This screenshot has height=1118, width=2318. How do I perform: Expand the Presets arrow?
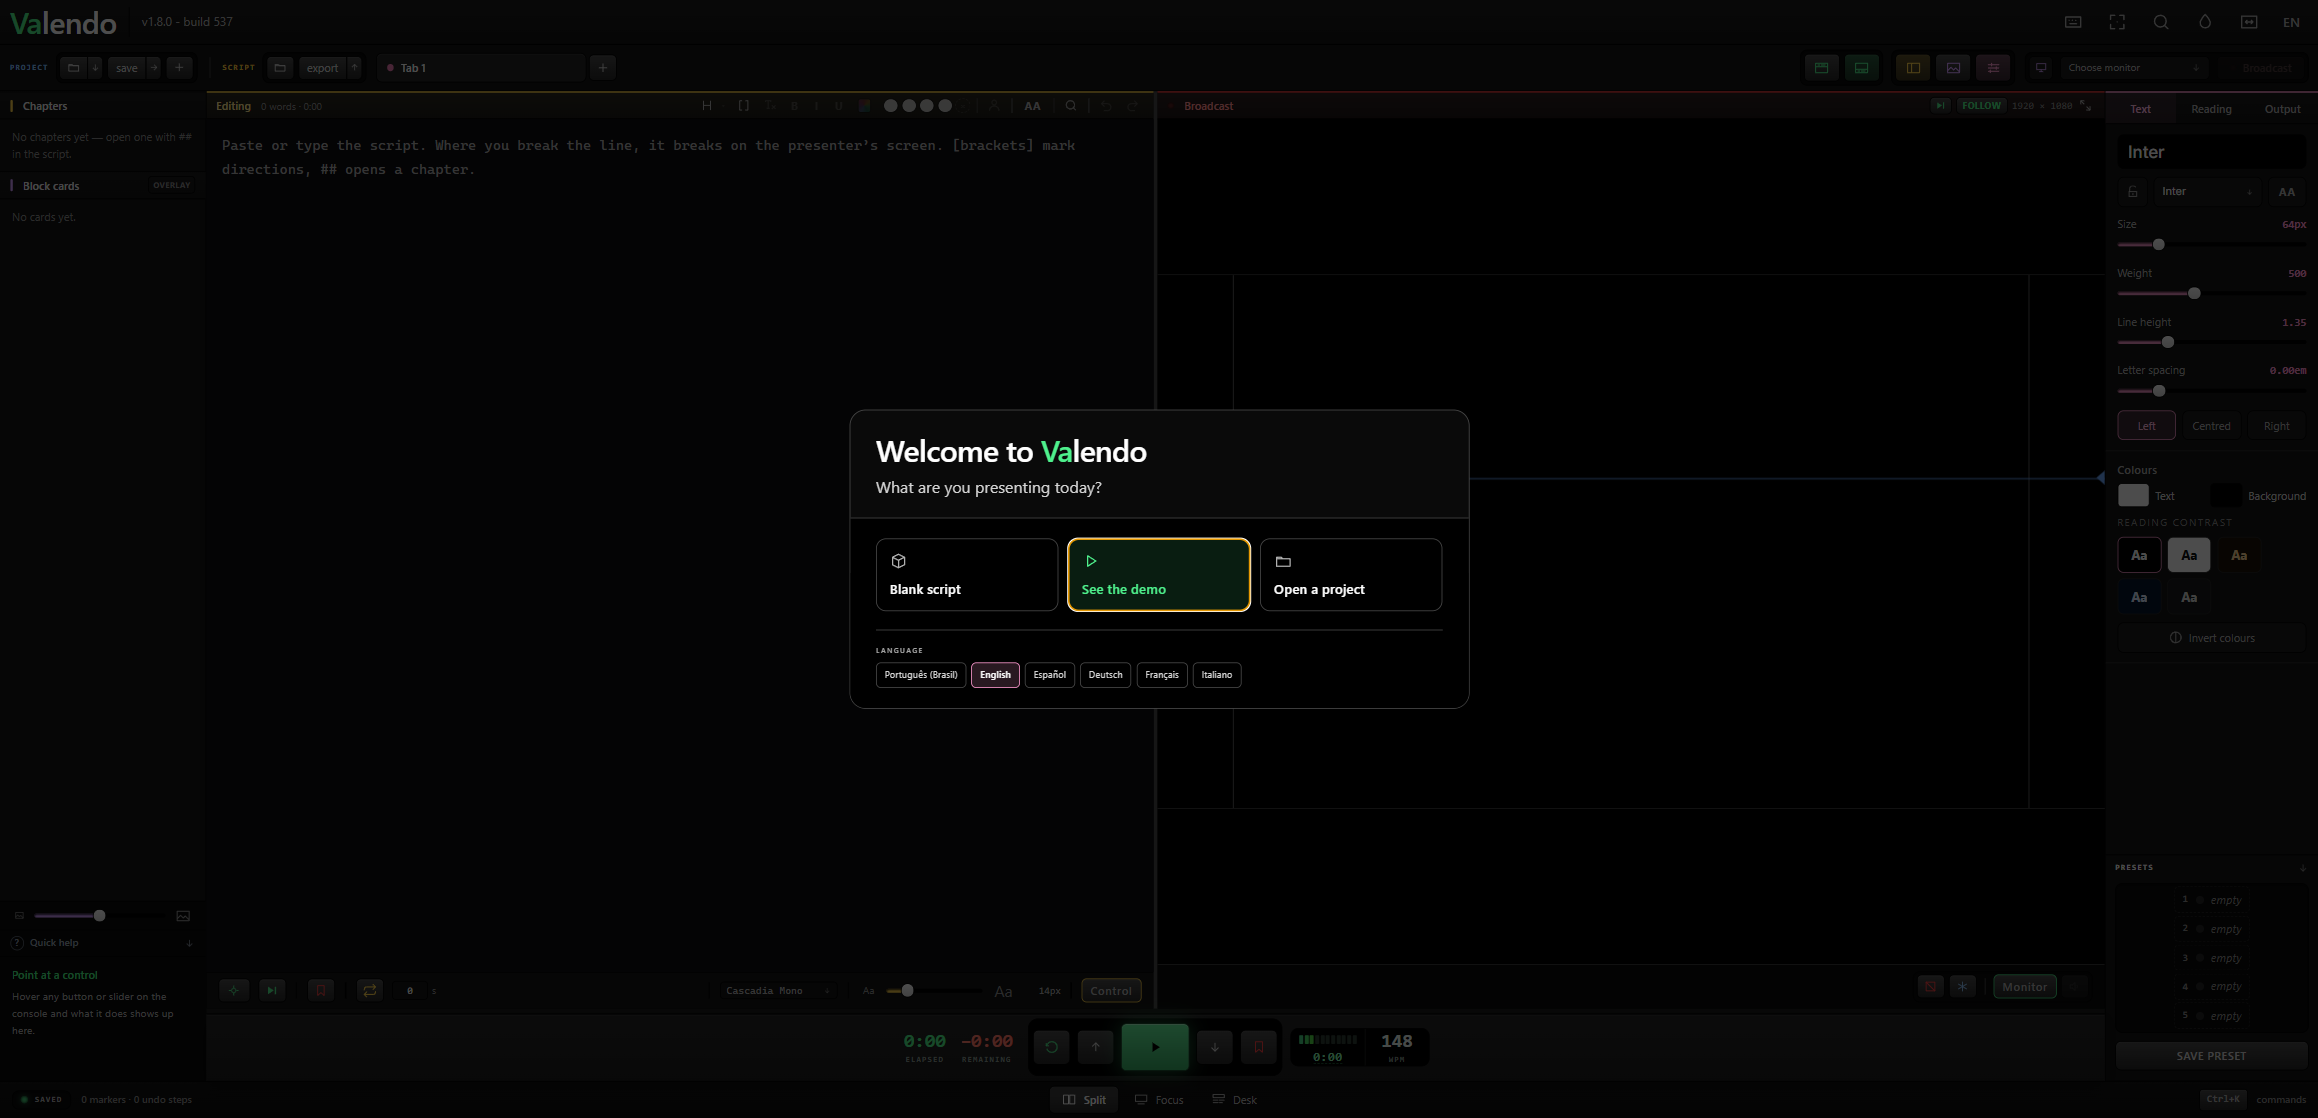(x=2303, y=868)
